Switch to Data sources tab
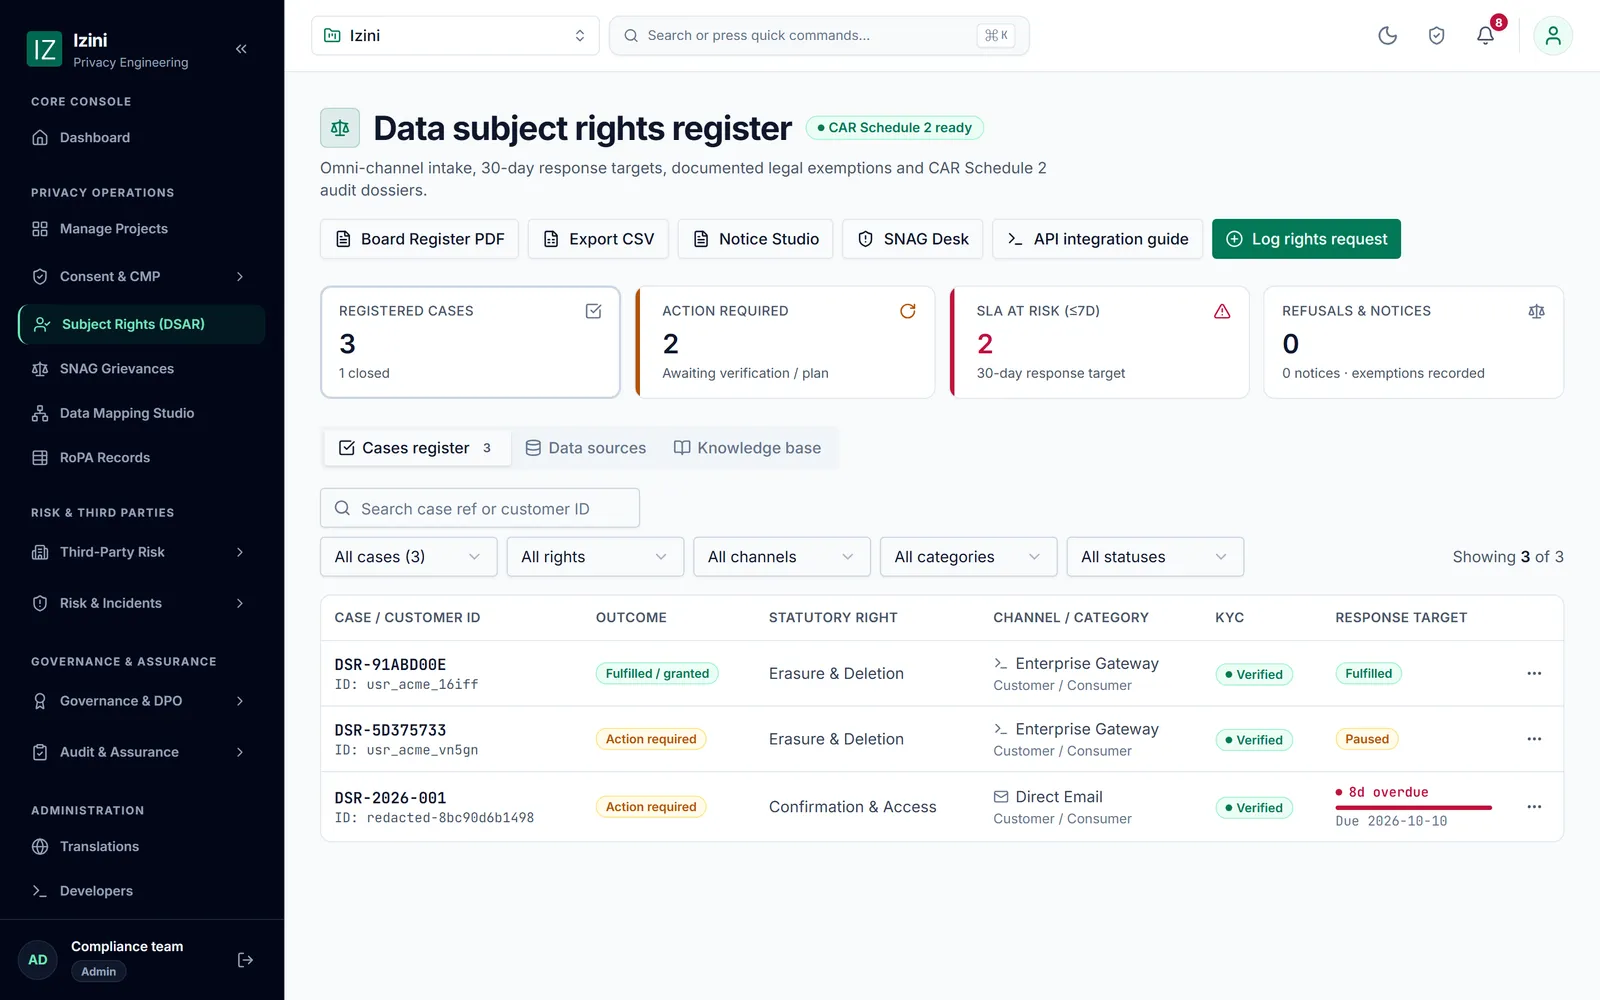Image resolution: width=1600 pixels, height=1000 pixels. coord(586,448)
